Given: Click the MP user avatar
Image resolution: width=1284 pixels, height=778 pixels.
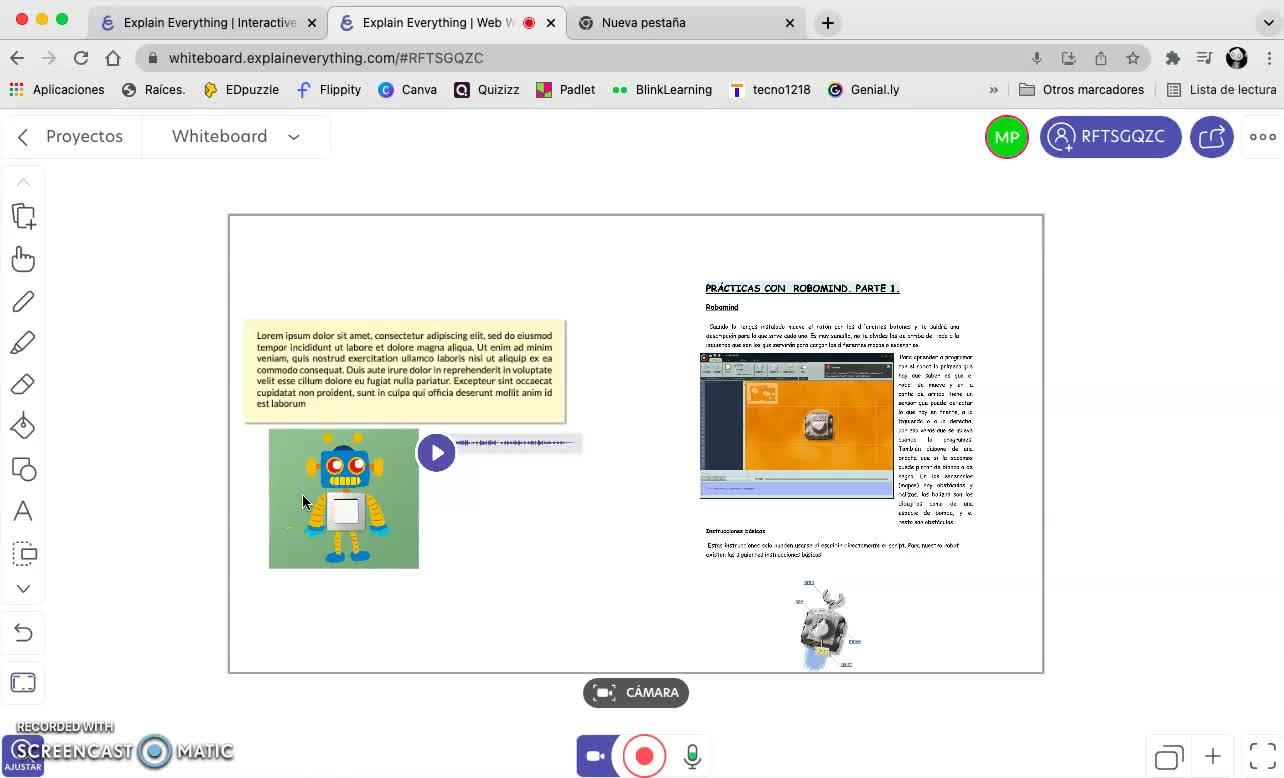Looking at the screenshot, I should coord(1007,137).
